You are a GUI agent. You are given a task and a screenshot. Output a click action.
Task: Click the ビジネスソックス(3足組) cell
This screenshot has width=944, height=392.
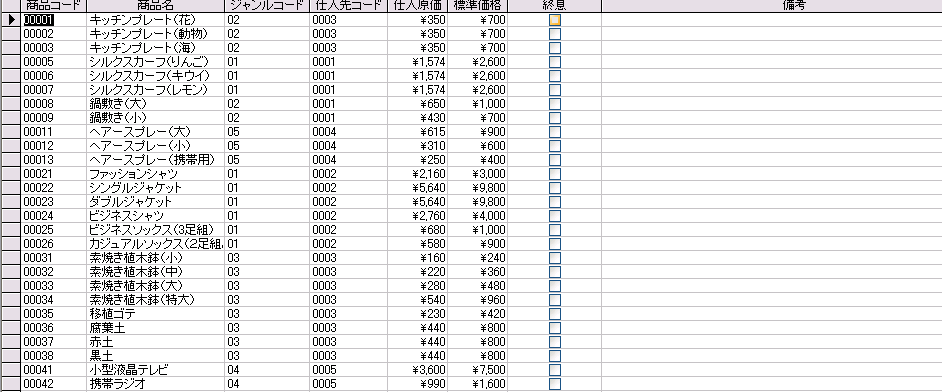point(155,229)
